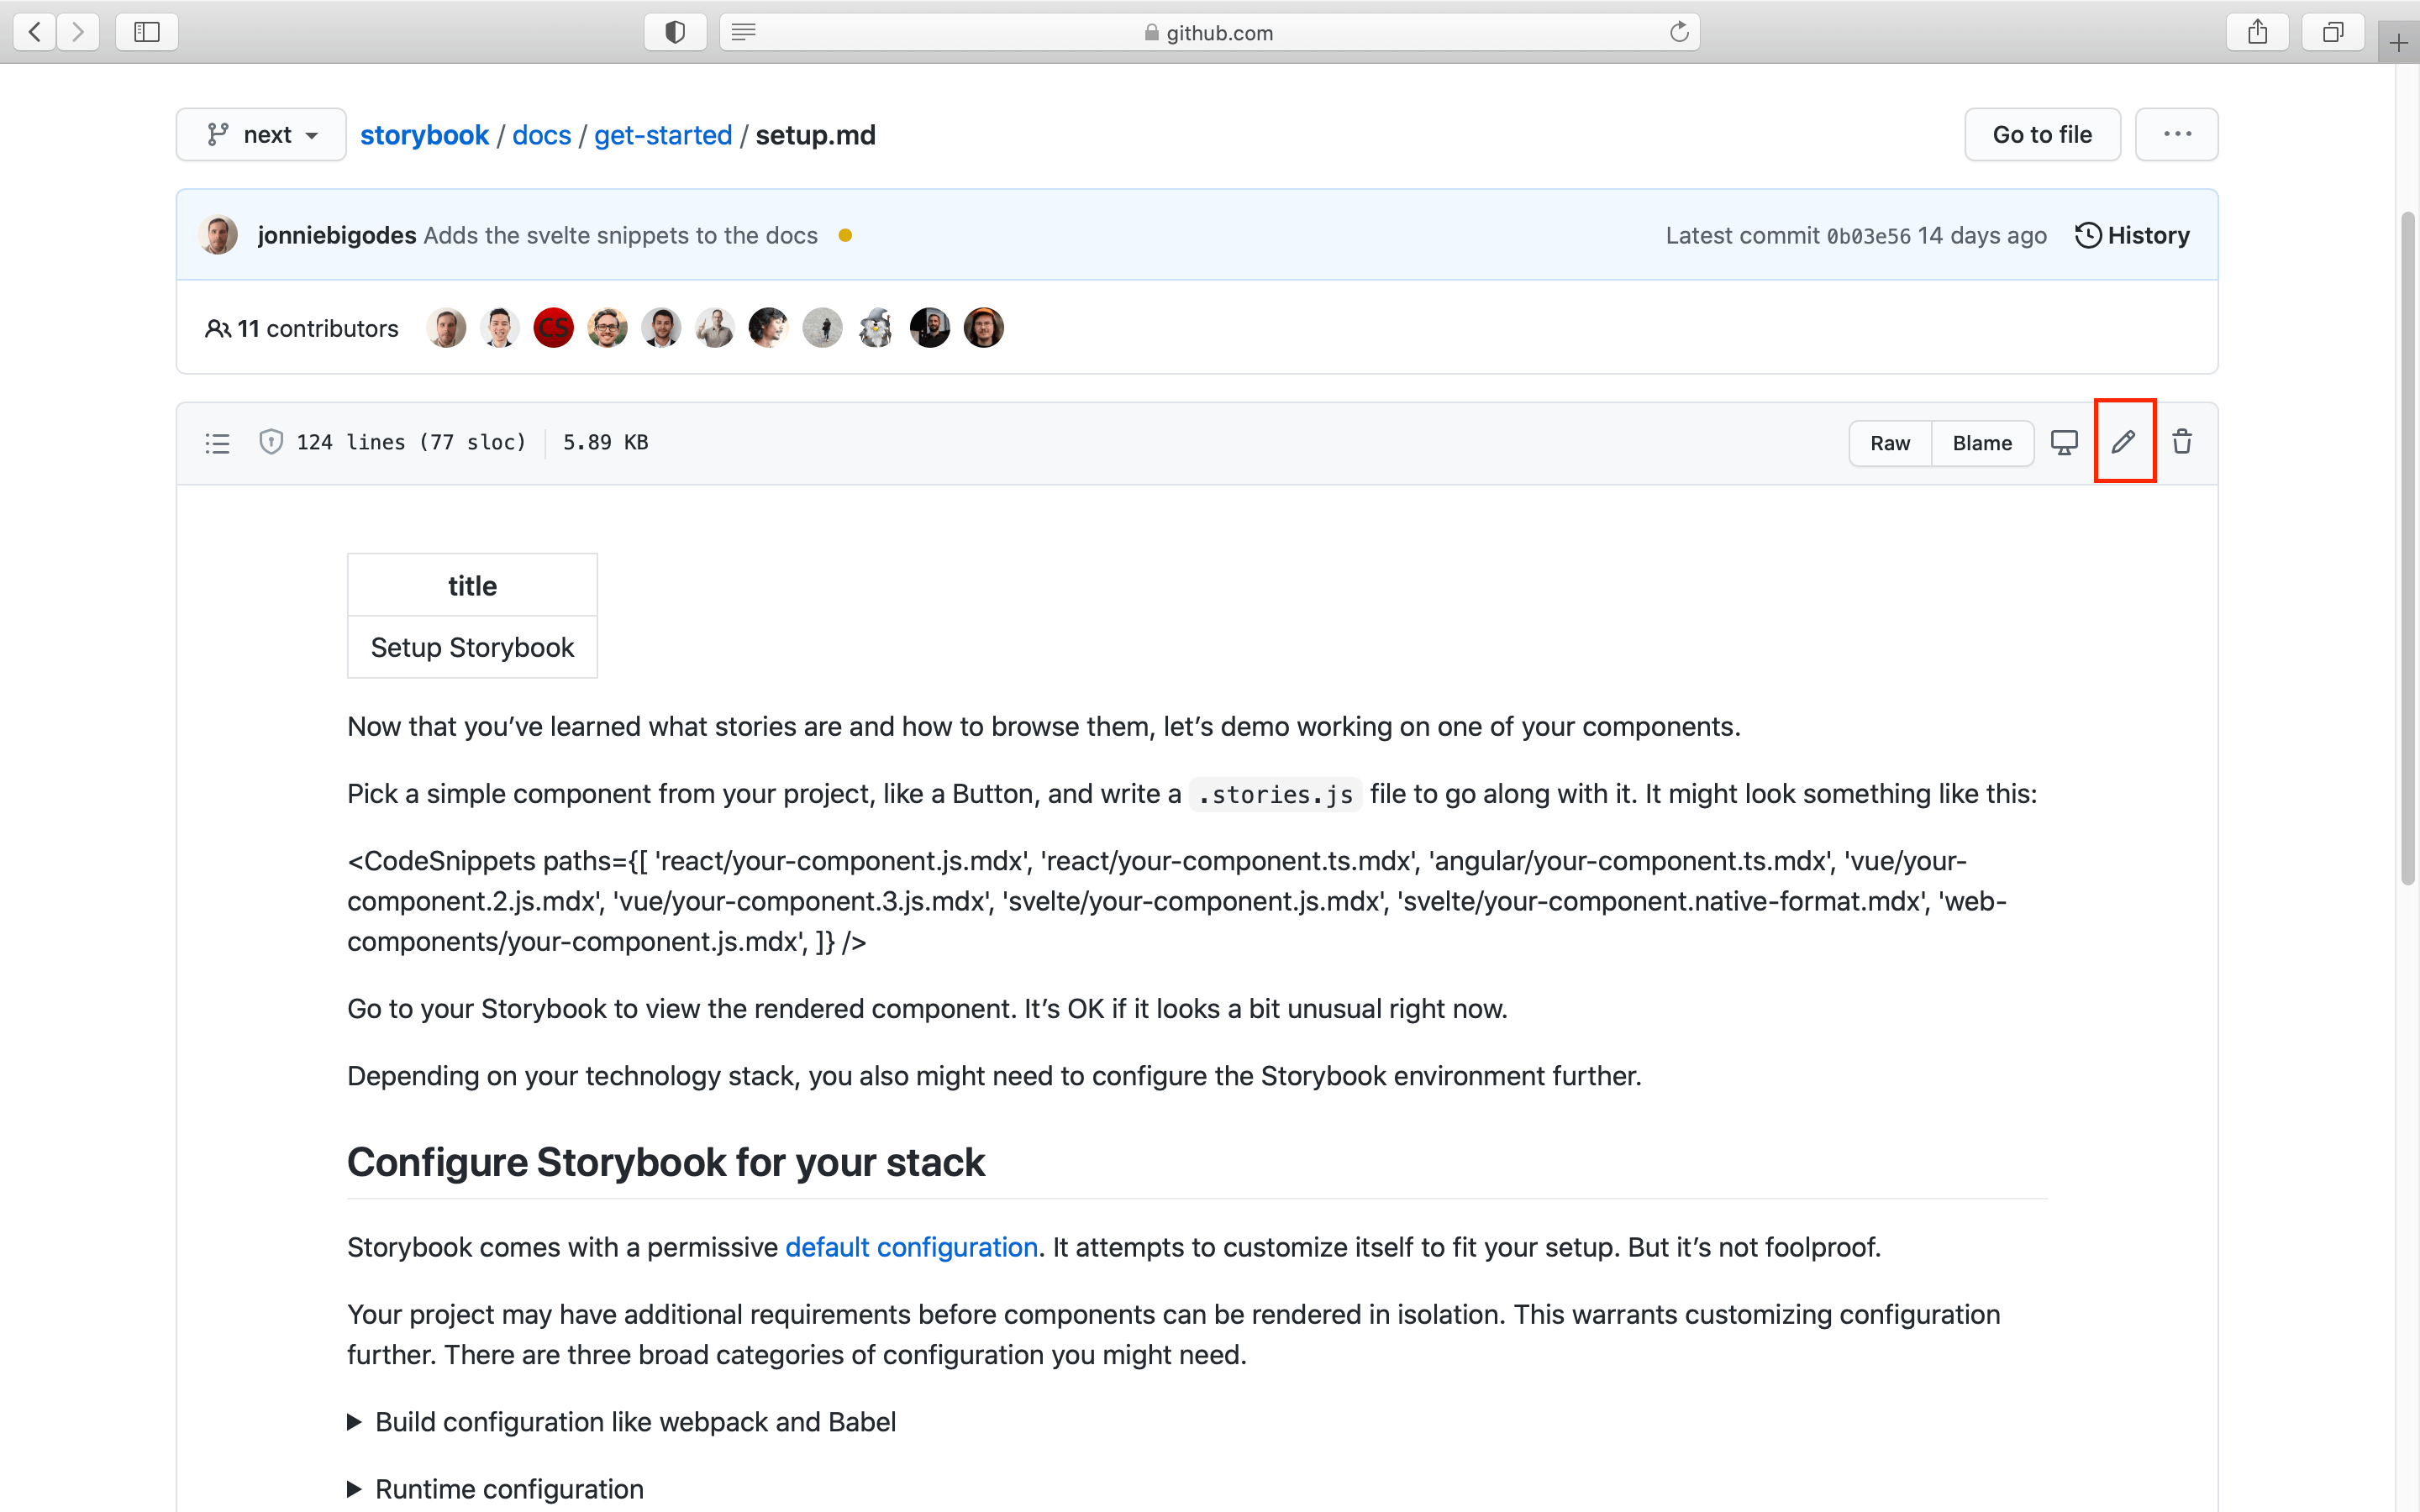The image size is (2420, 1512).
Task: Click the 11 contributors label
Action: (x=302, y=328)
